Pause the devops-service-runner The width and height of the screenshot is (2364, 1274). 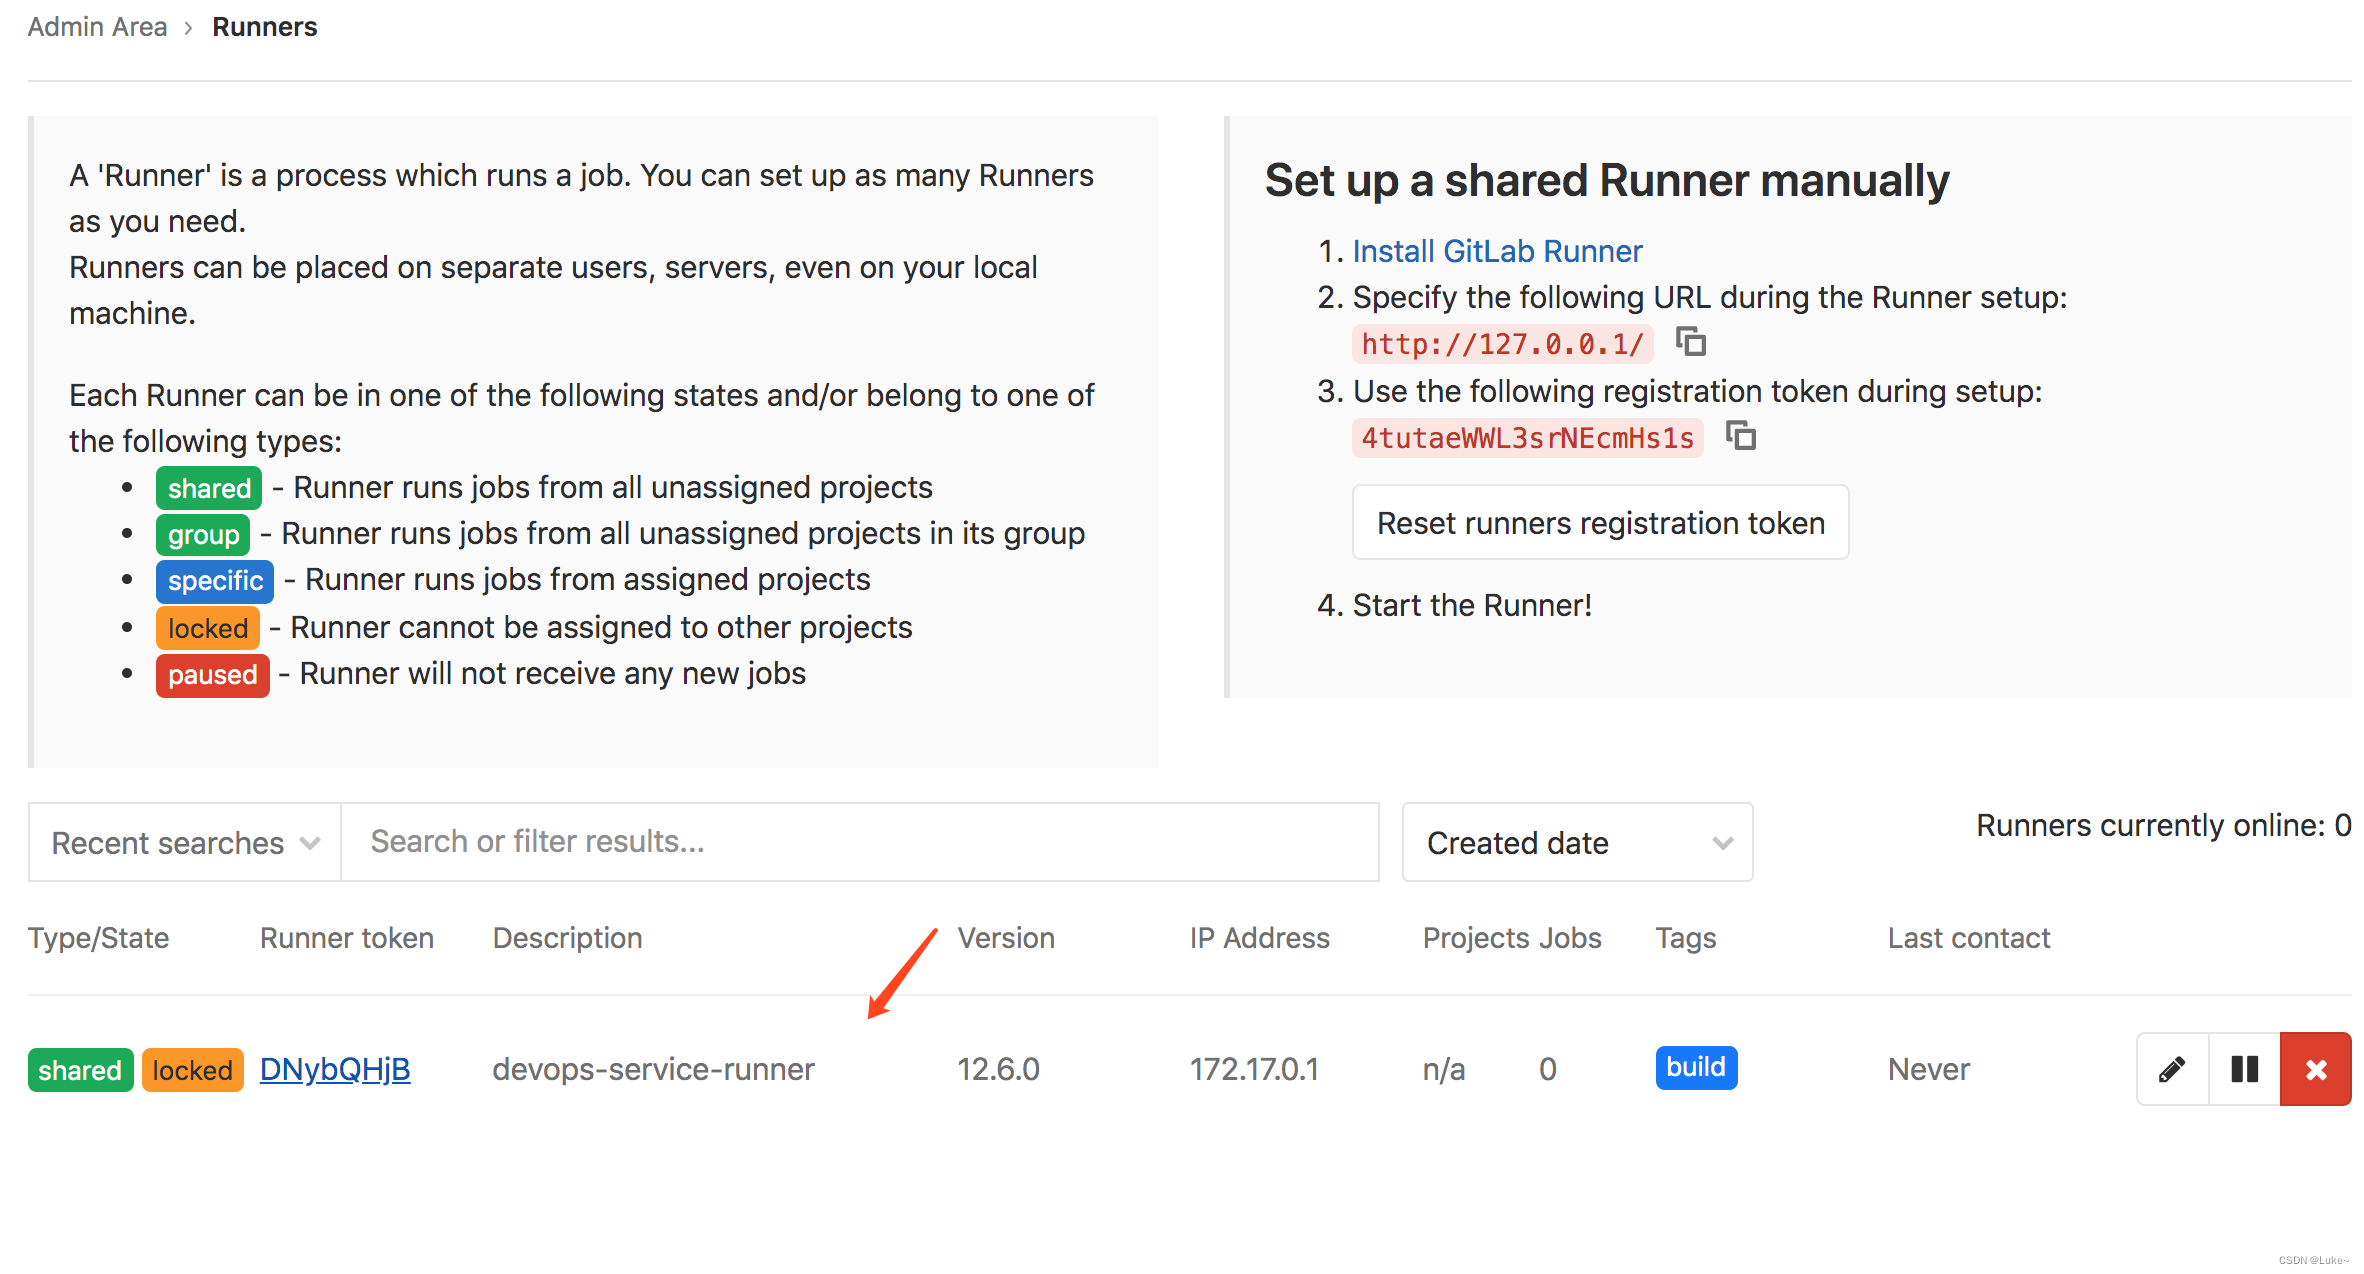click(x=2244, y=1069)
